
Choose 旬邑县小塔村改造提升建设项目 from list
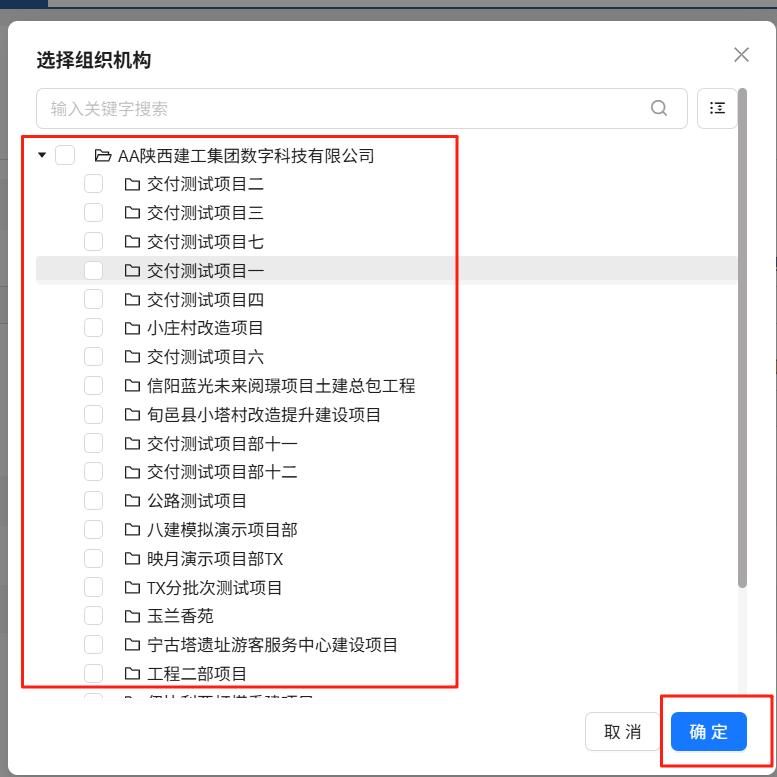click(x=263, y=414)
